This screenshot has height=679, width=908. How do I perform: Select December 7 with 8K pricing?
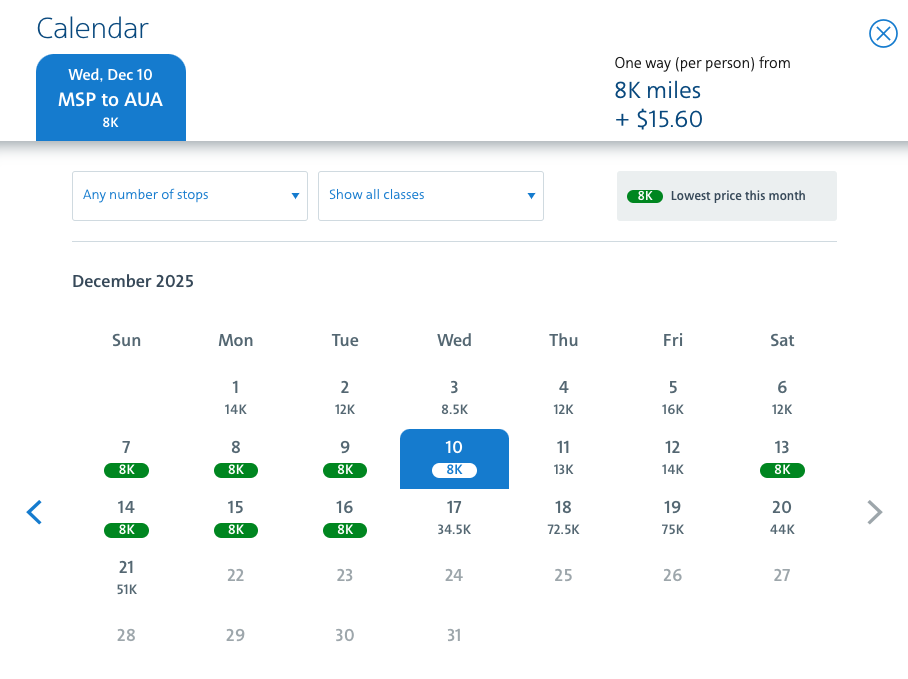126,458
